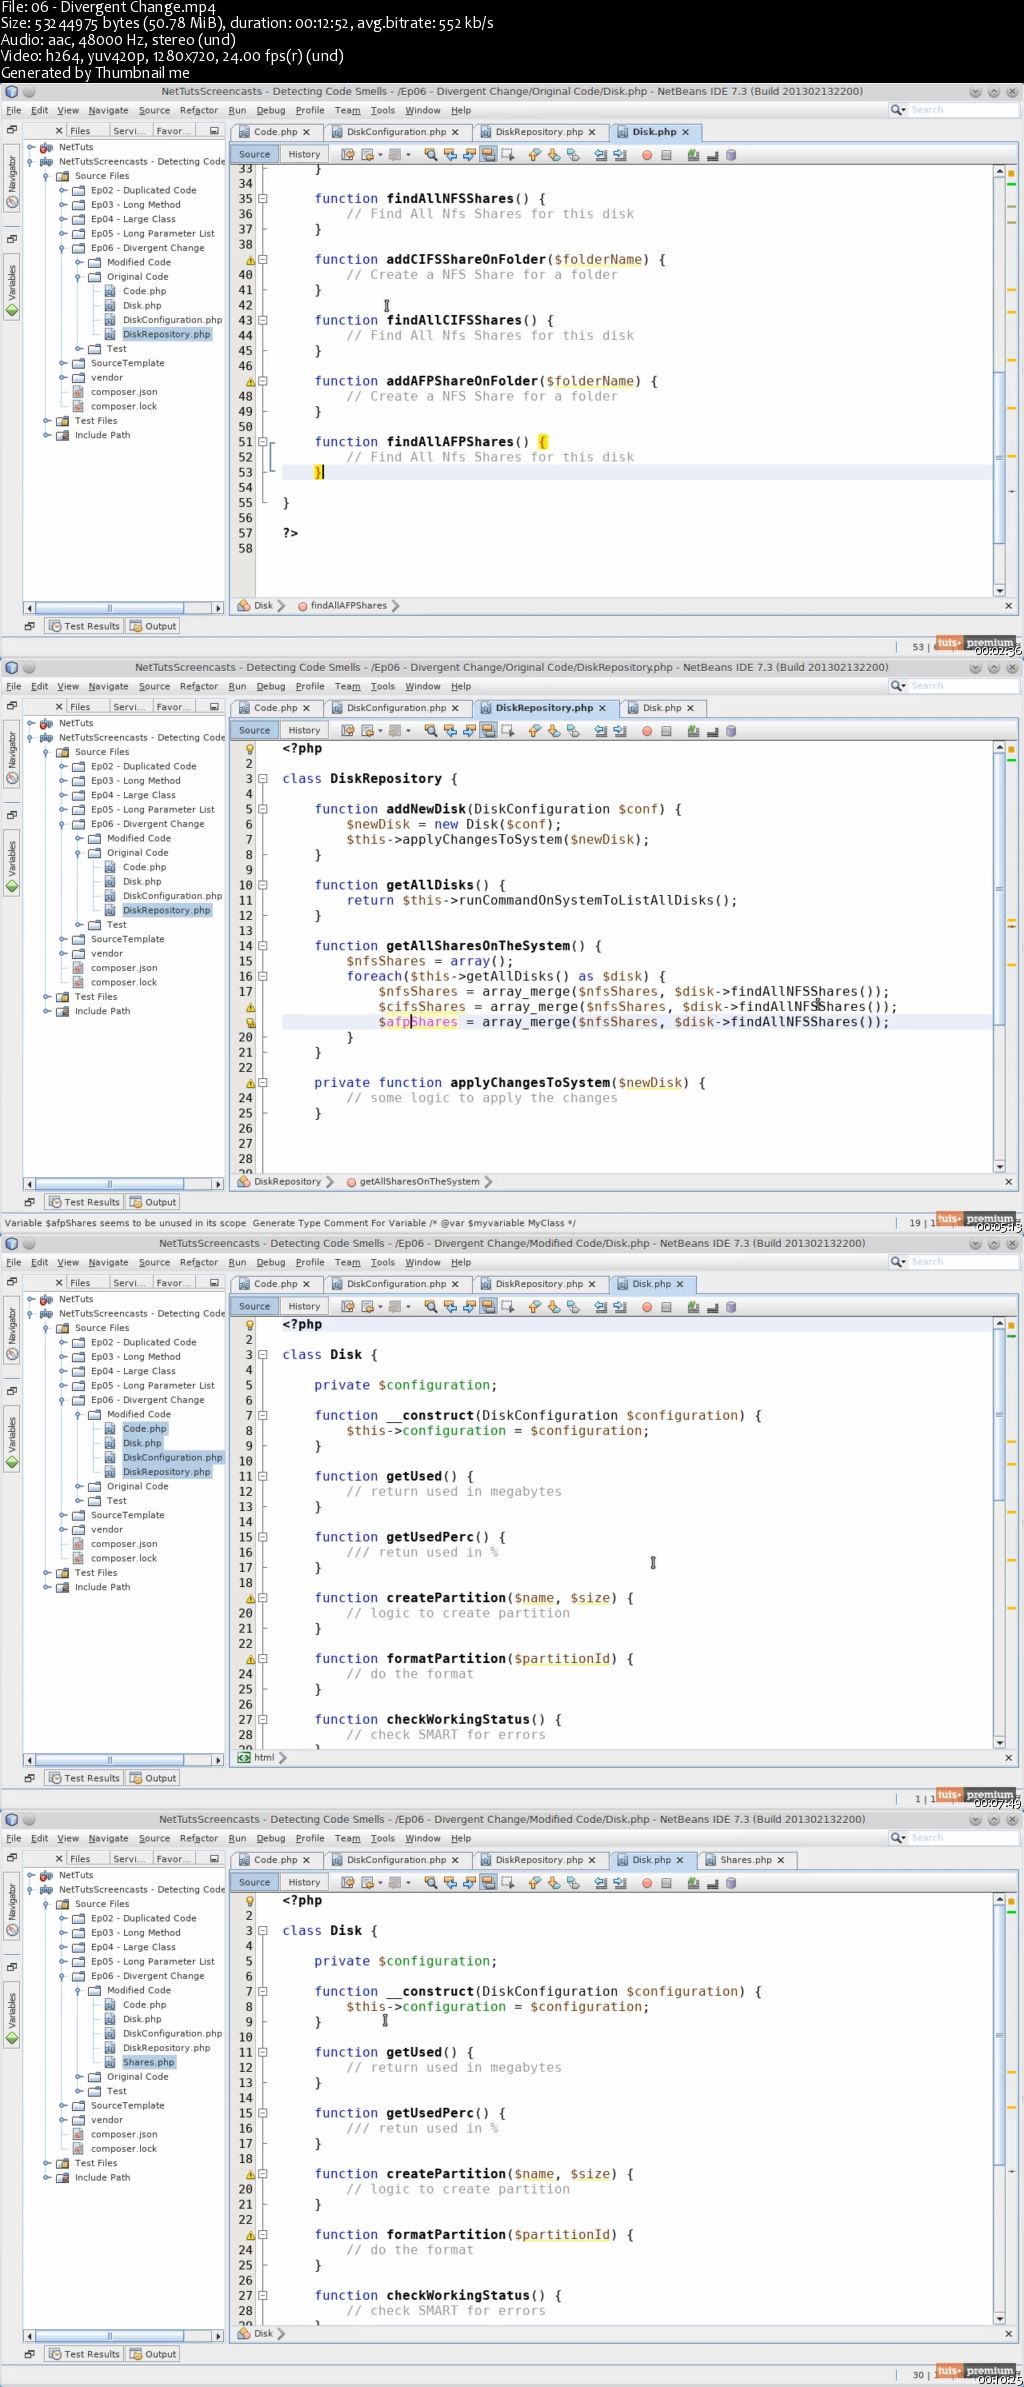Click the warning glyph beside addAFPShareOnFolder function
Screen dimensions: 1024x2387
tap(250, 382)
